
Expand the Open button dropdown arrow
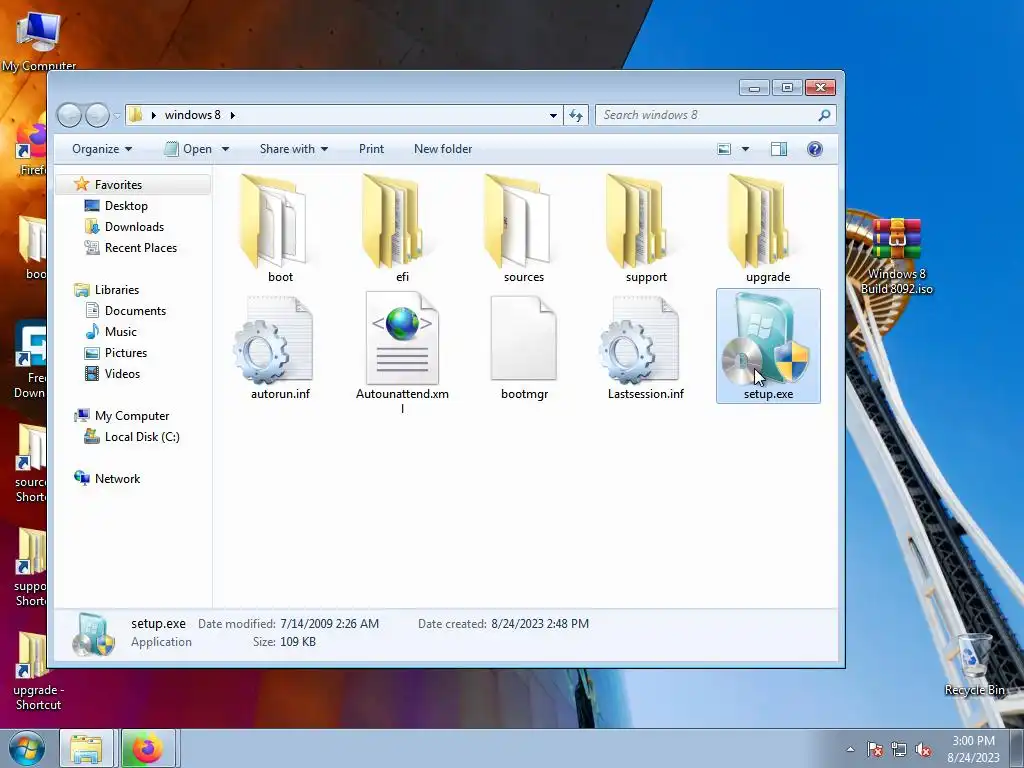pos(225,150)
